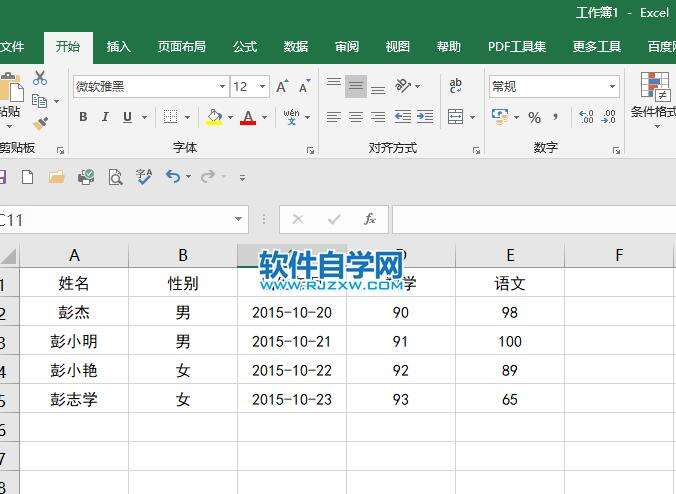Apply cell borders icon
Image resolution: width=676 pixels, height=494 pixels.
pos(170,117)
